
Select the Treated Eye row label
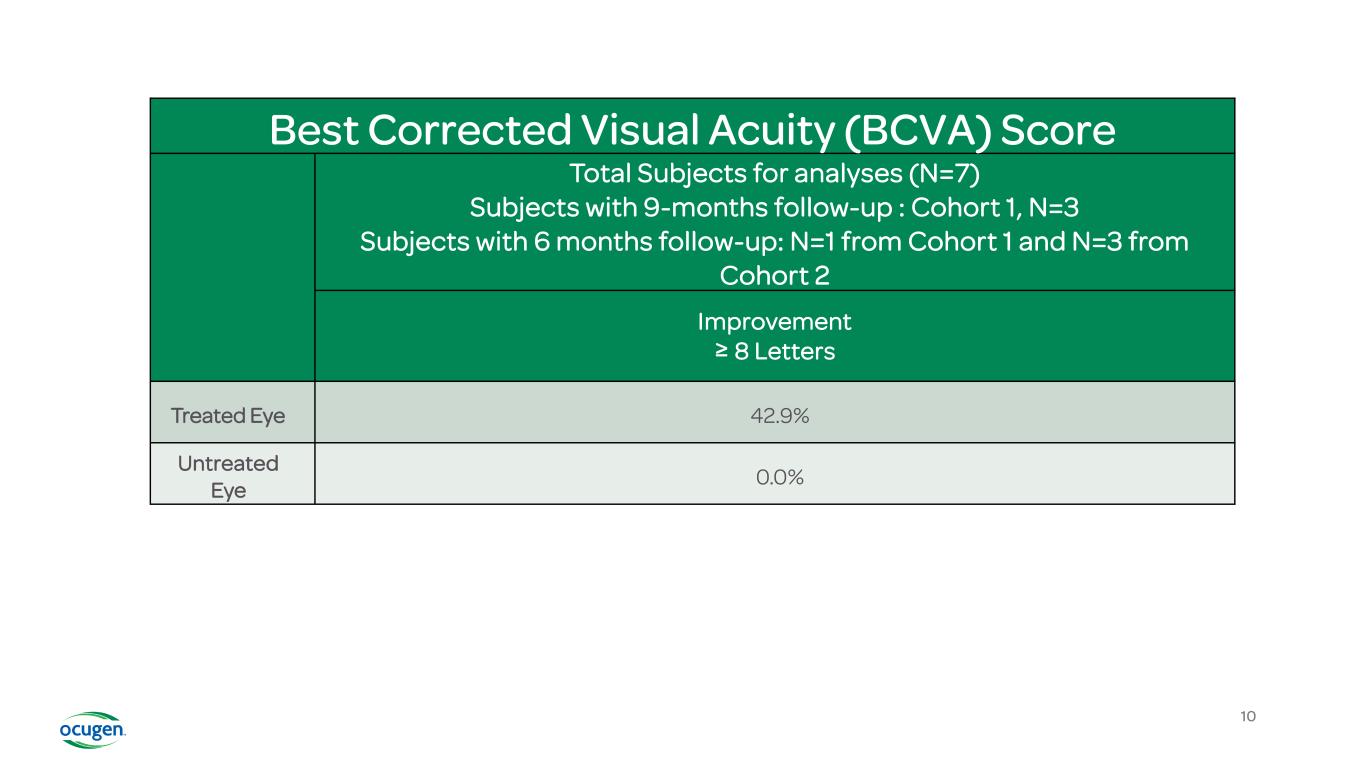(x=228, y=415)
